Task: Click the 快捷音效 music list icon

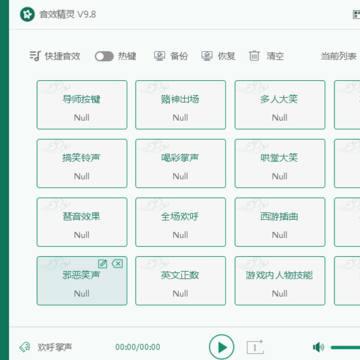Action: (35, 56)
